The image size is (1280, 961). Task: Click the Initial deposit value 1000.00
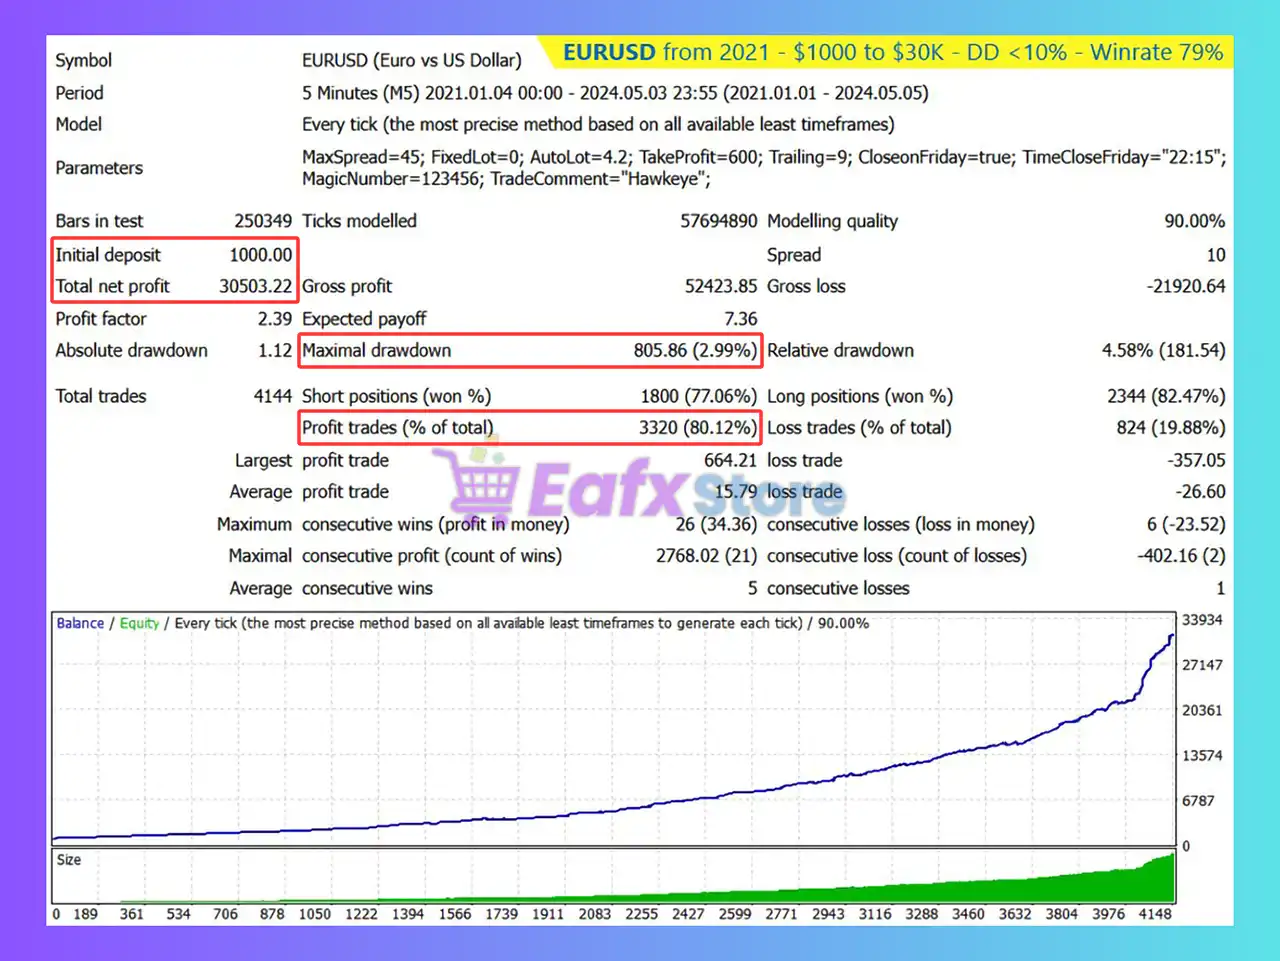click(x=260, y=255)
